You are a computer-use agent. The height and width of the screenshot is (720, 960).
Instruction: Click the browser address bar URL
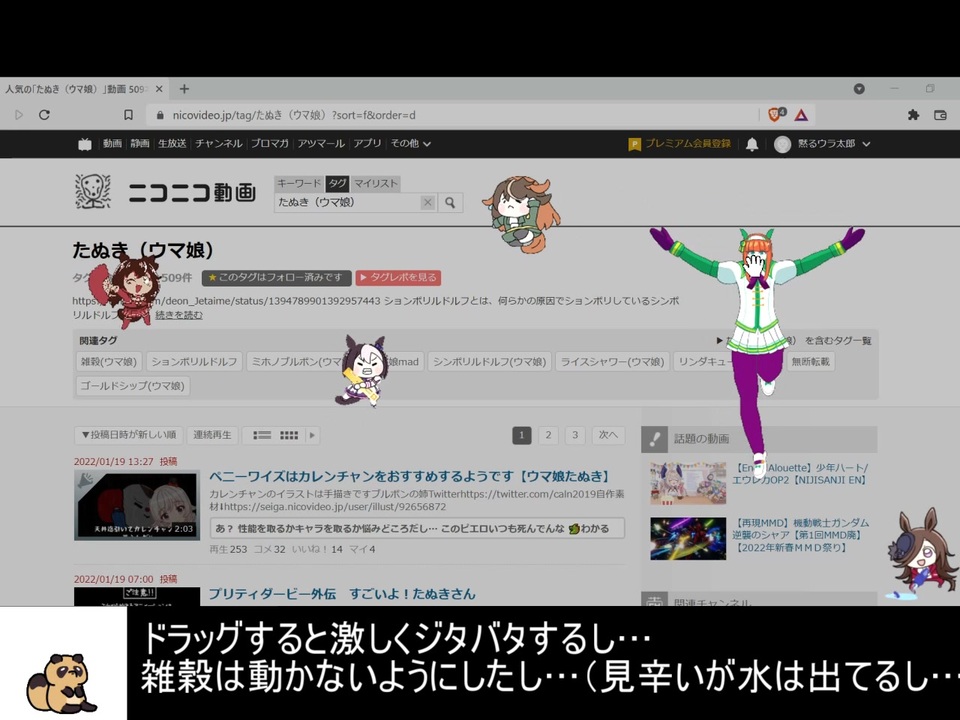click(294, 115)
